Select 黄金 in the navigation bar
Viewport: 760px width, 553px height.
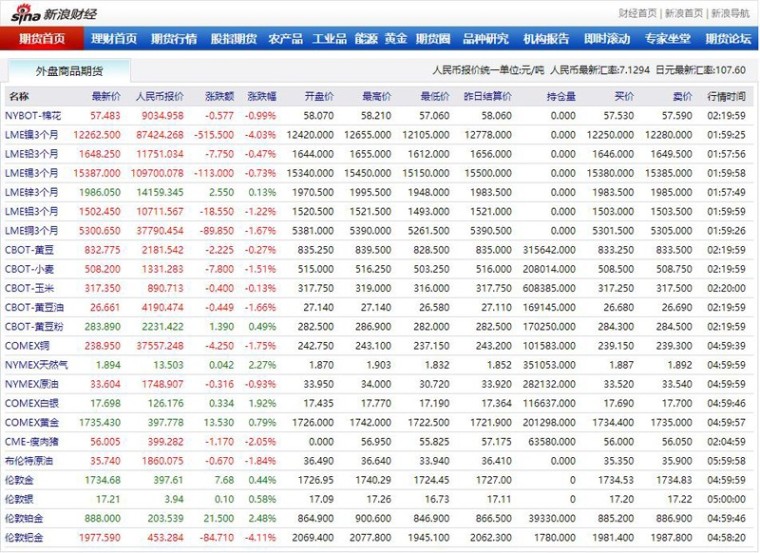point(396,39)
